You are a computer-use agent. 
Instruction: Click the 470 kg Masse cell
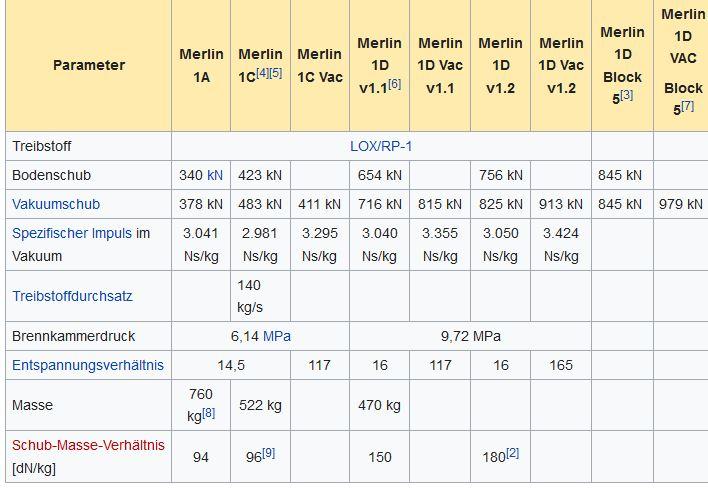click(x=379, y=405)
